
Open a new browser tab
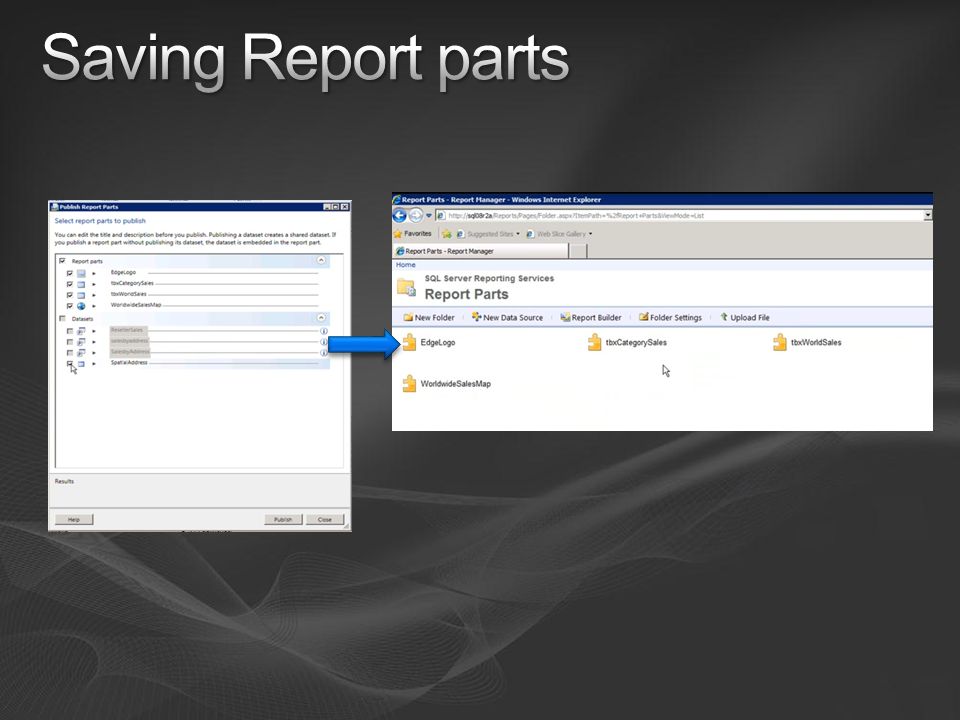[x=578, y=251]
